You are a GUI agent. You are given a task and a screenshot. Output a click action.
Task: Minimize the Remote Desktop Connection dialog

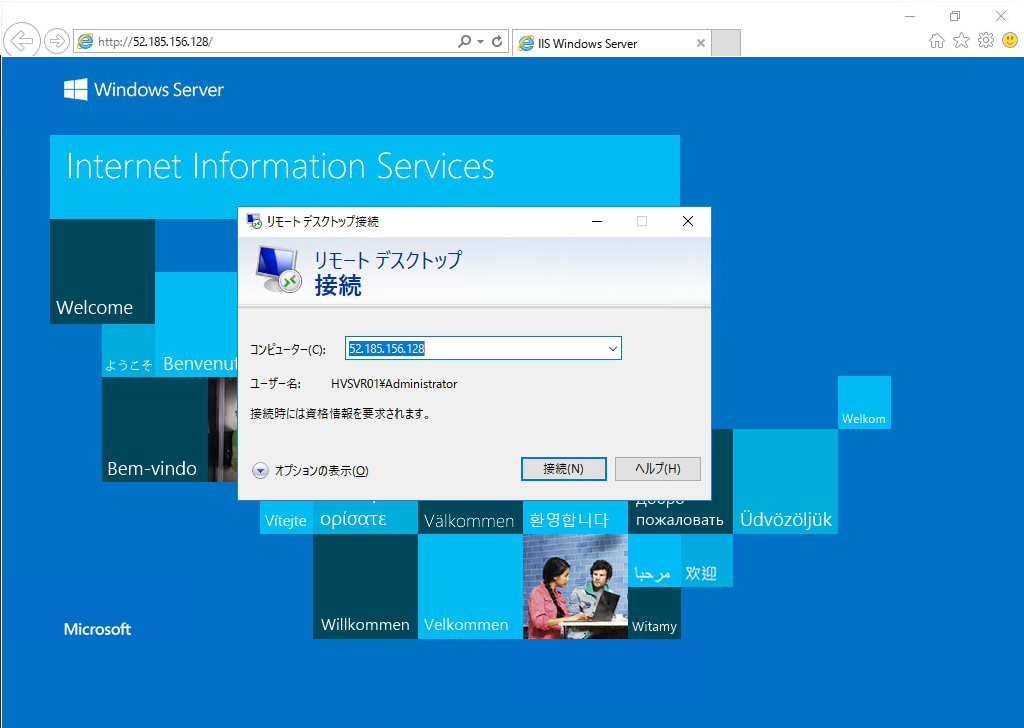(597, 221)
